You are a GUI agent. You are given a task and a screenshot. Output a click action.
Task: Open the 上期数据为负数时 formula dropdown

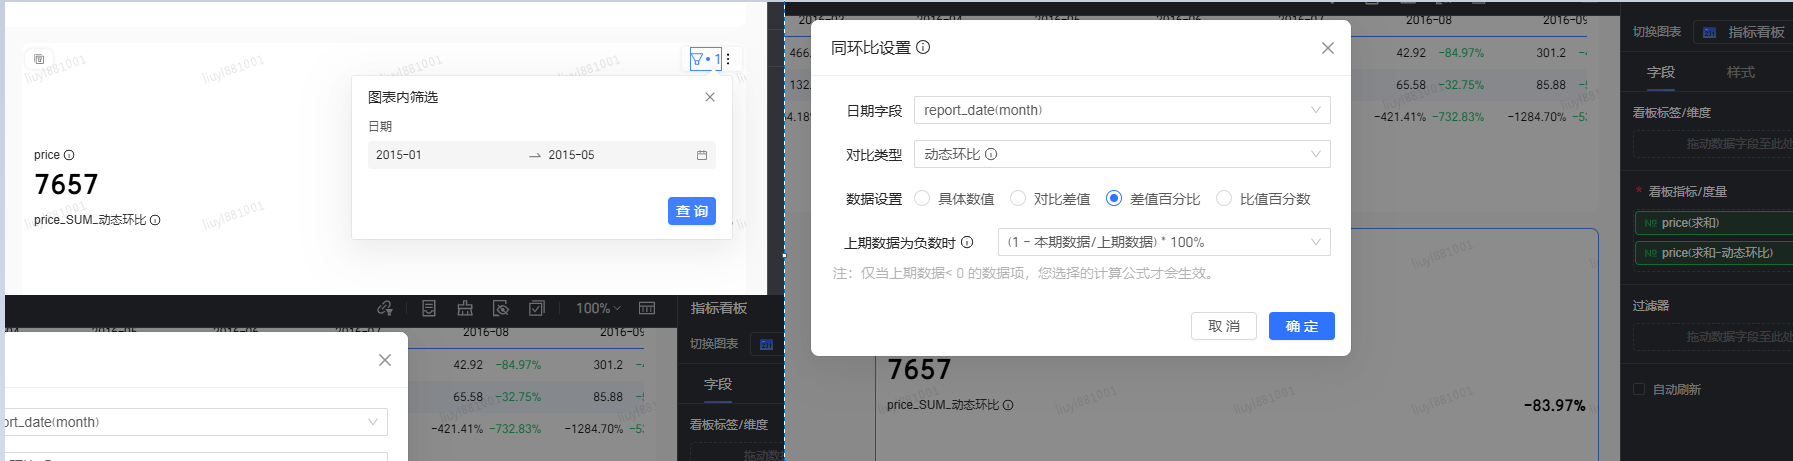click(x=1163, y=242)
